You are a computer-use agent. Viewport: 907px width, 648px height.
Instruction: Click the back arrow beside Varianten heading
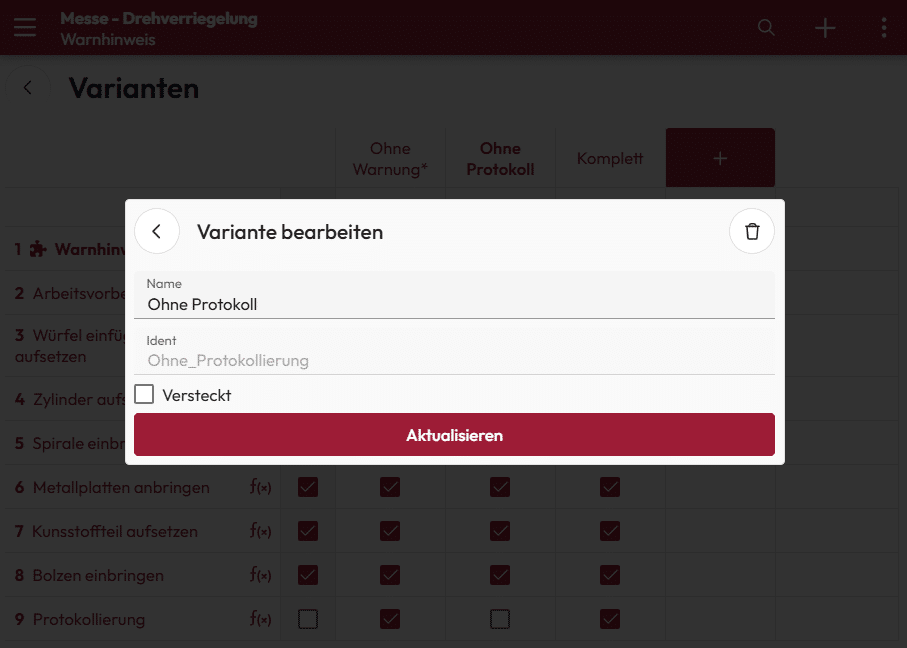pos(28,88)
